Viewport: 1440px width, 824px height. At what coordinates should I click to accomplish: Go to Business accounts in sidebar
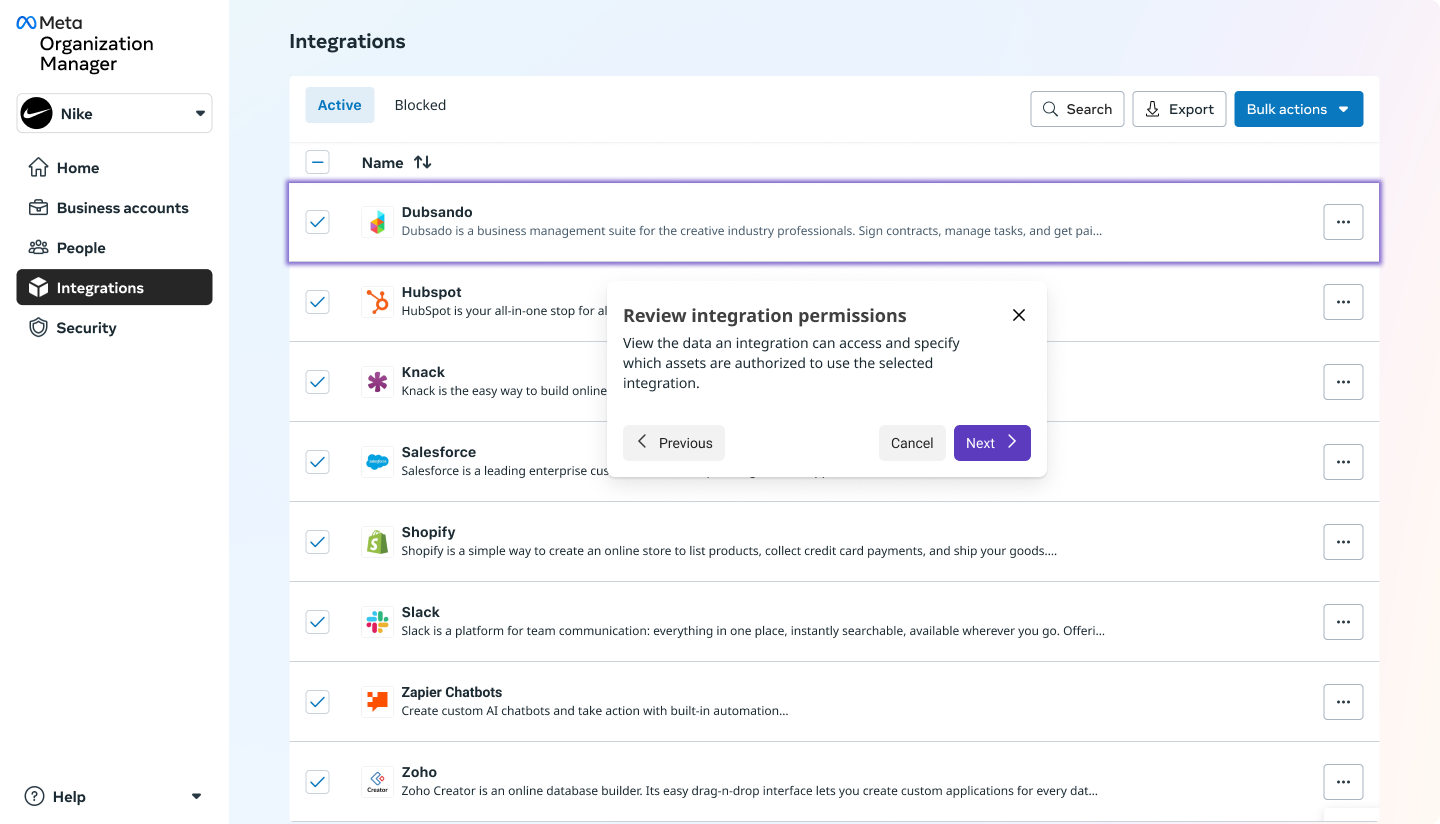pyautogui.click(x=122, y=208)
